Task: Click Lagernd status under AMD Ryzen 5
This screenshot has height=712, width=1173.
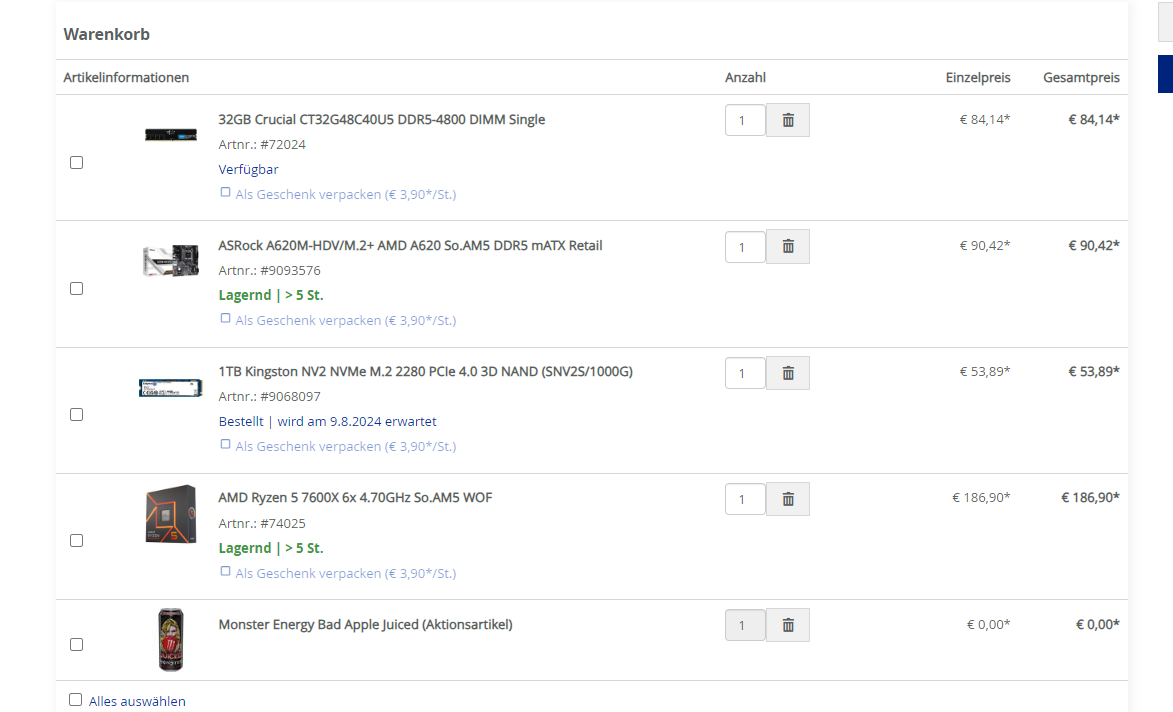Action: tap(271, 548)
